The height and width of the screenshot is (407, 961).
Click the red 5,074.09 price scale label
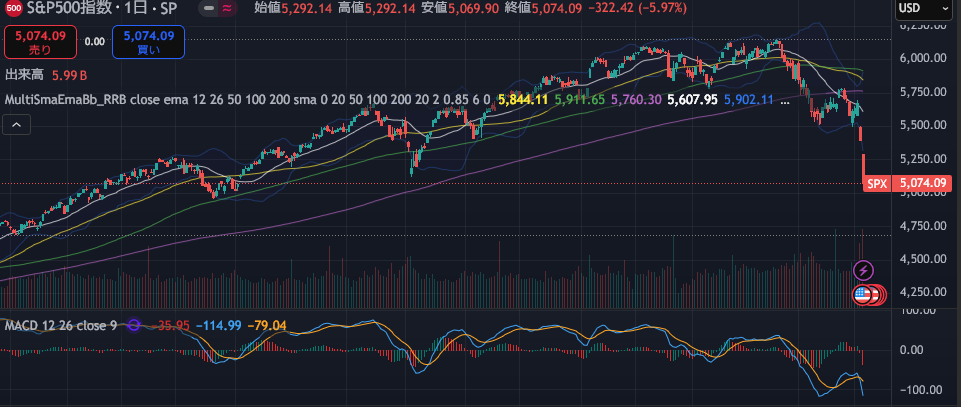click(x=923, y=183)
